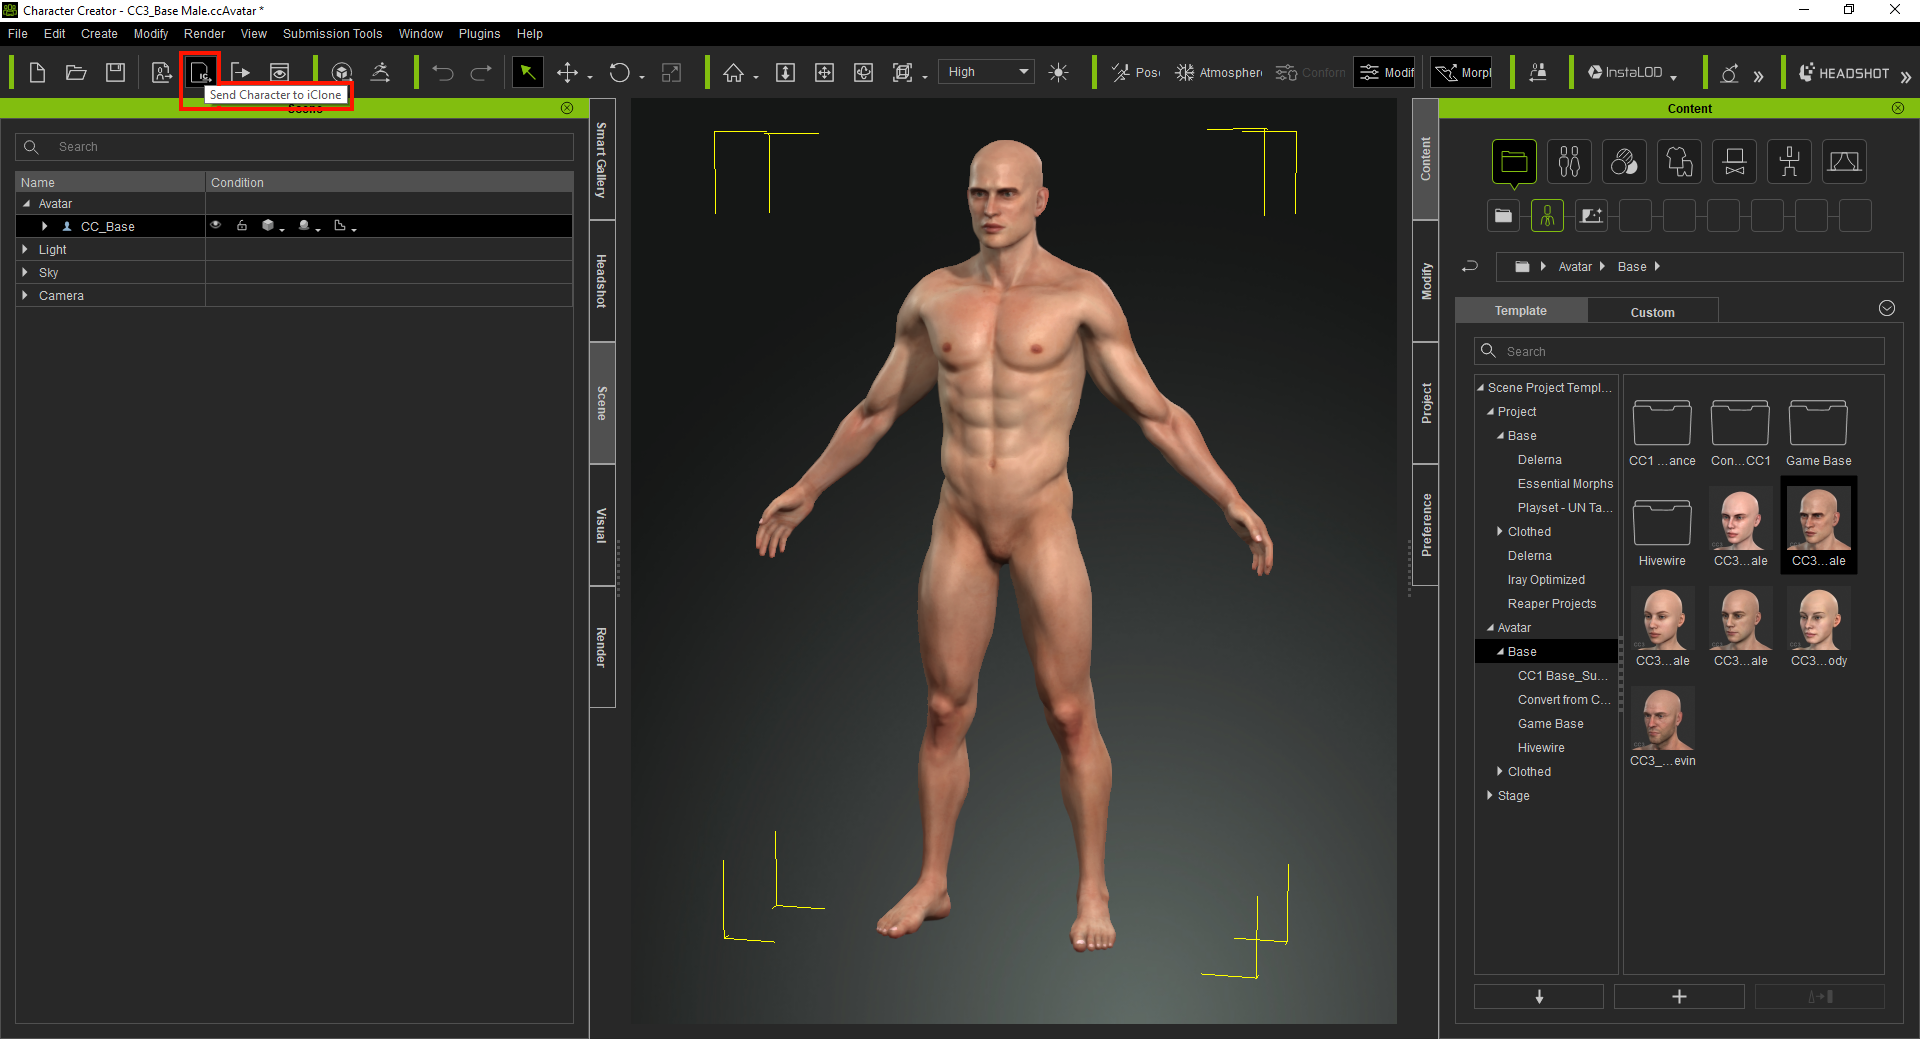Expand the Sky node in Scene

click(x=25, y=272)
